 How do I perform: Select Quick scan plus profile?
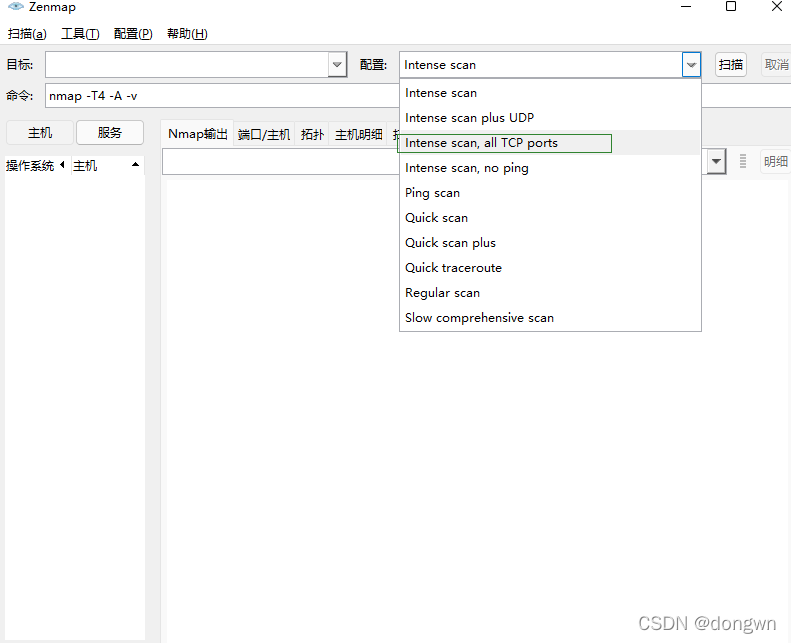coord(550,243)
